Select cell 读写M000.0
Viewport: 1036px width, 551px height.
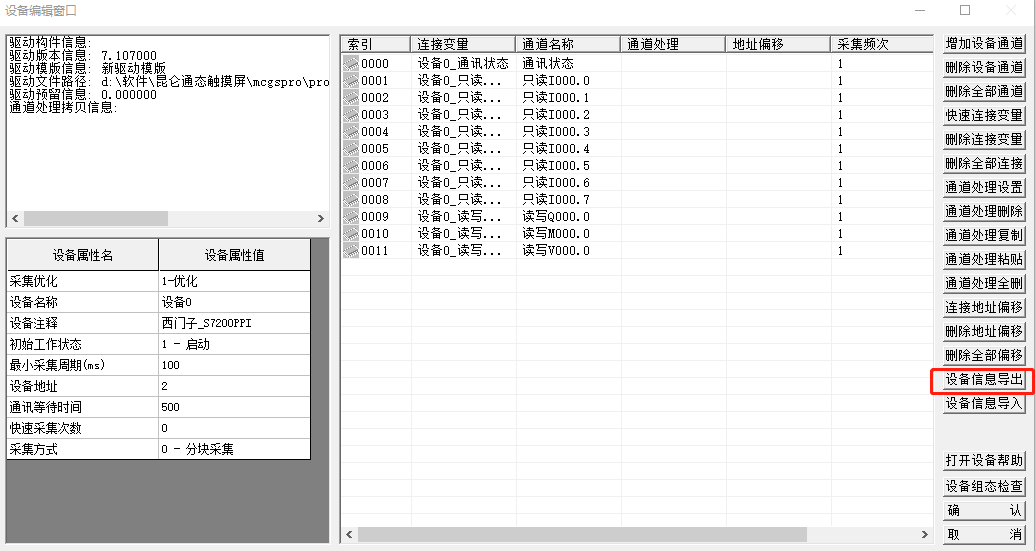pos(556,234)
